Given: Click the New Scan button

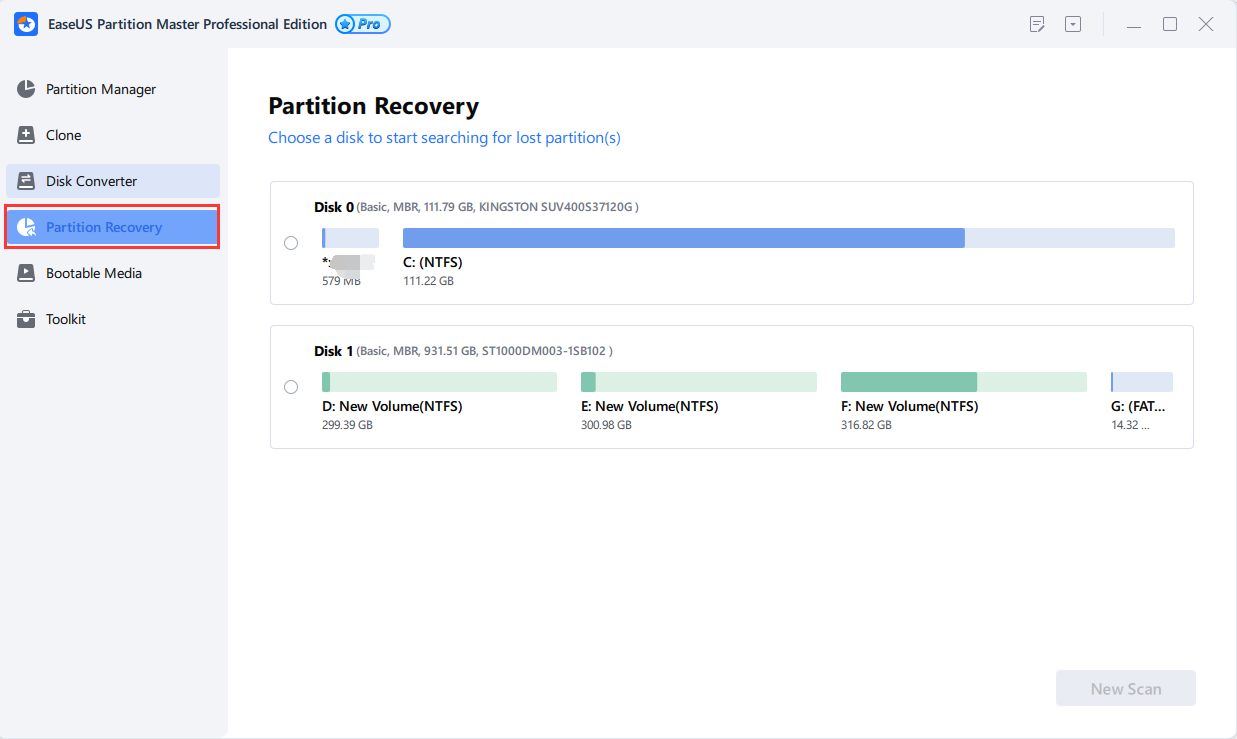Looking at the screenshot, I should pos(1125,688).
